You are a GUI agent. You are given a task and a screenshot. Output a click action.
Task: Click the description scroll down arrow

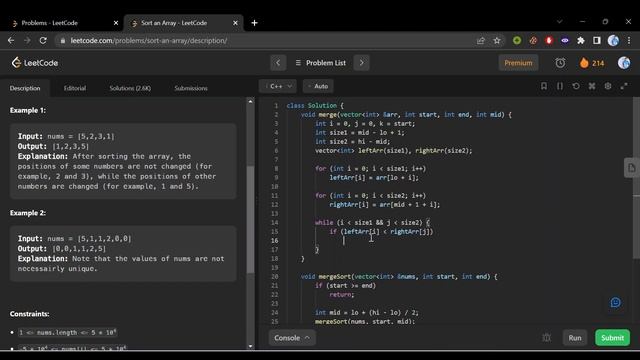(x=251, y=347)
